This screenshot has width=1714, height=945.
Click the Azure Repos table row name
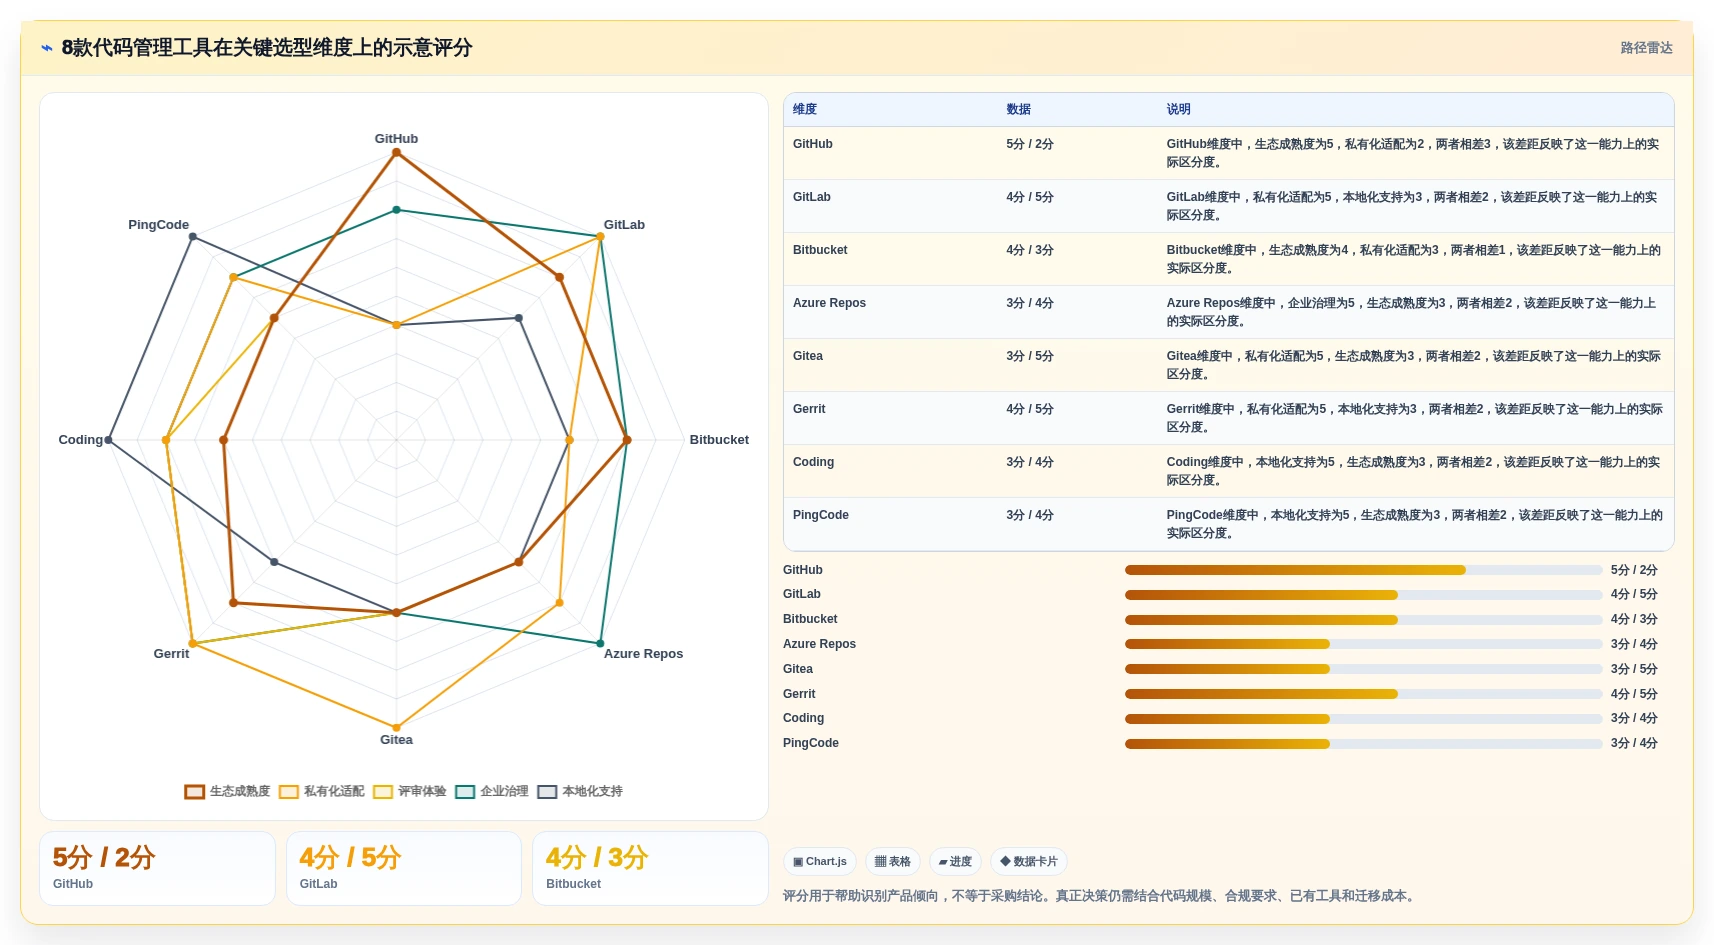(x=829, y=303)
